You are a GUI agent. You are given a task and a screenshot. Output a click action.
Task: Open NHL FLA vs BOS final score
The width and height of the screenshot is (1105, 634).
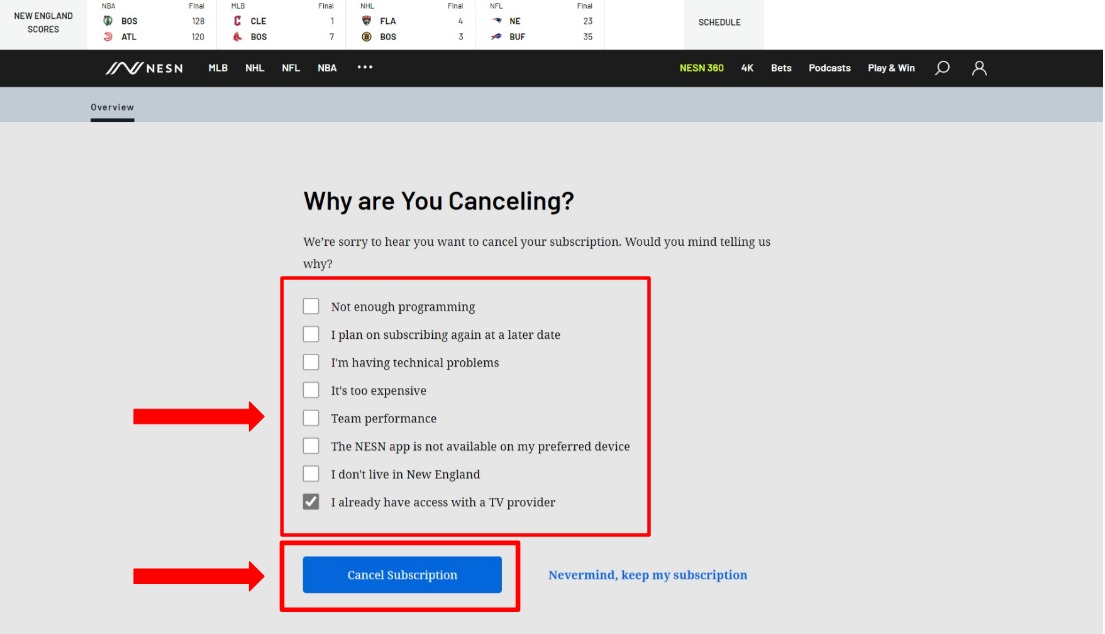411,24
